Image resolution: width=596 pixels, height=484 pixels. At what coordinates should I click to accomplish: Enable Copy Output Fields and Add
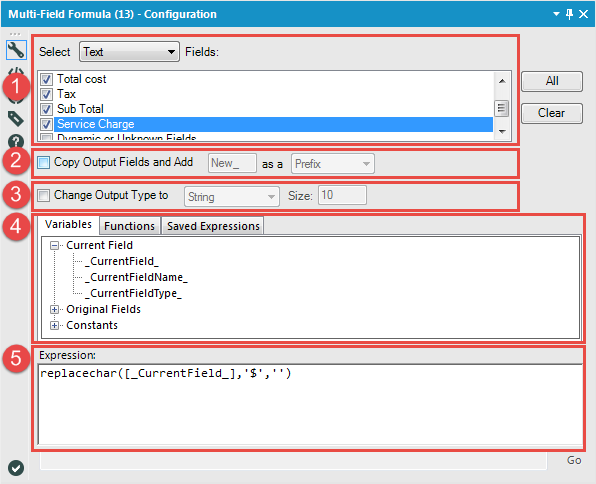click(x=43, y=163)
